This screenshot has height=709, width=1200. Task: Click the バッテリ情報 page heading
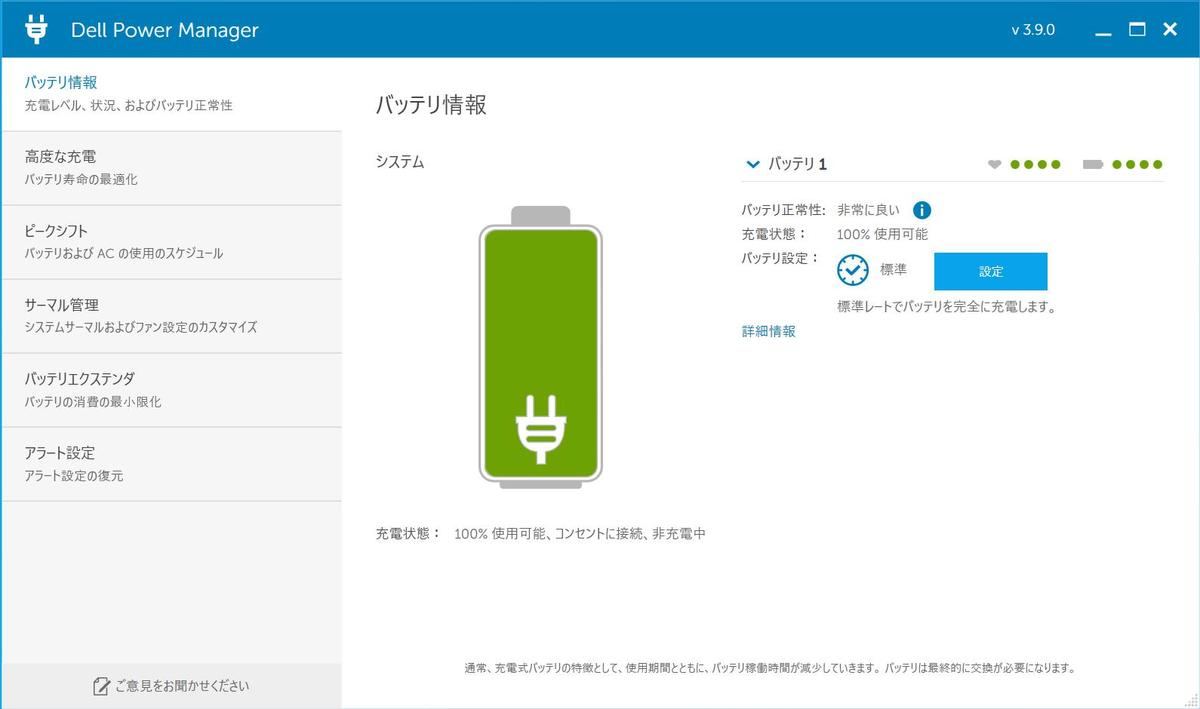[431, 105]
